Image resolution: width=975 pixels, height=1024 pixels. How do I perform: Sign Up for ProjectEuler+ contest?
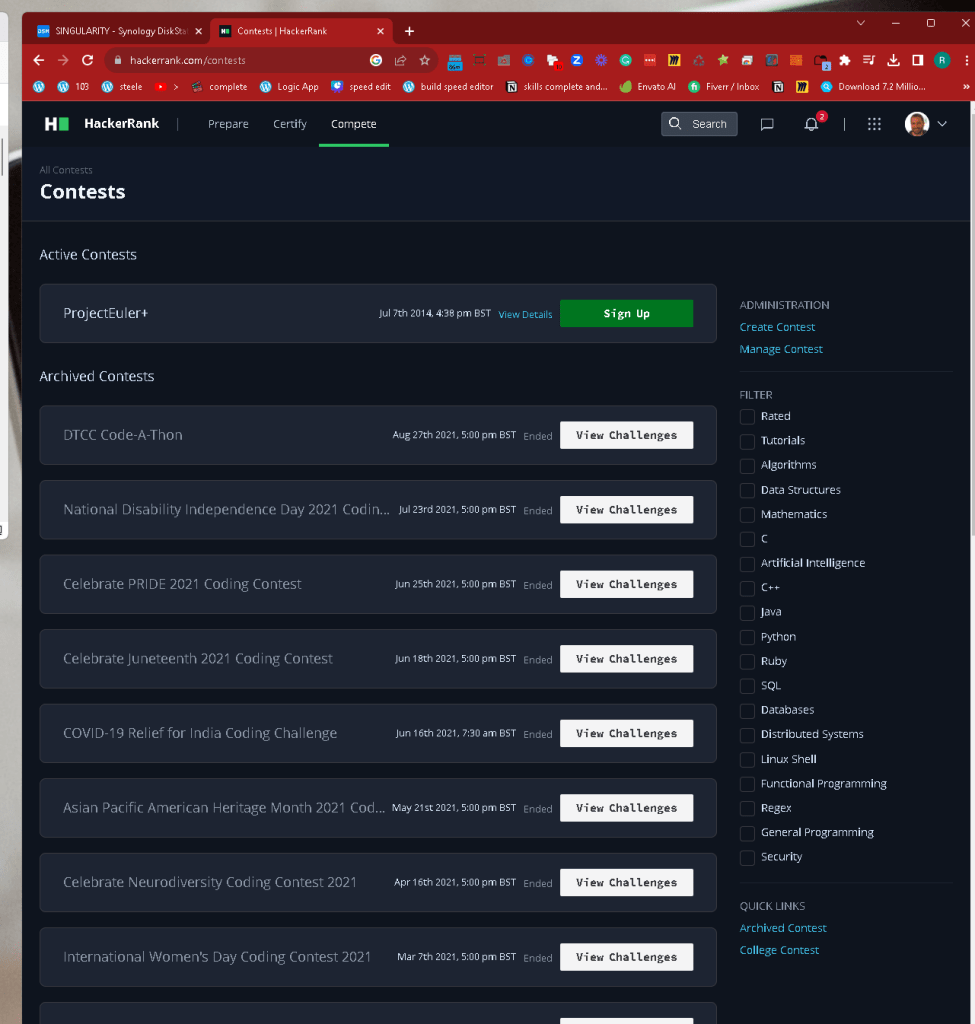tap(626, 313)
